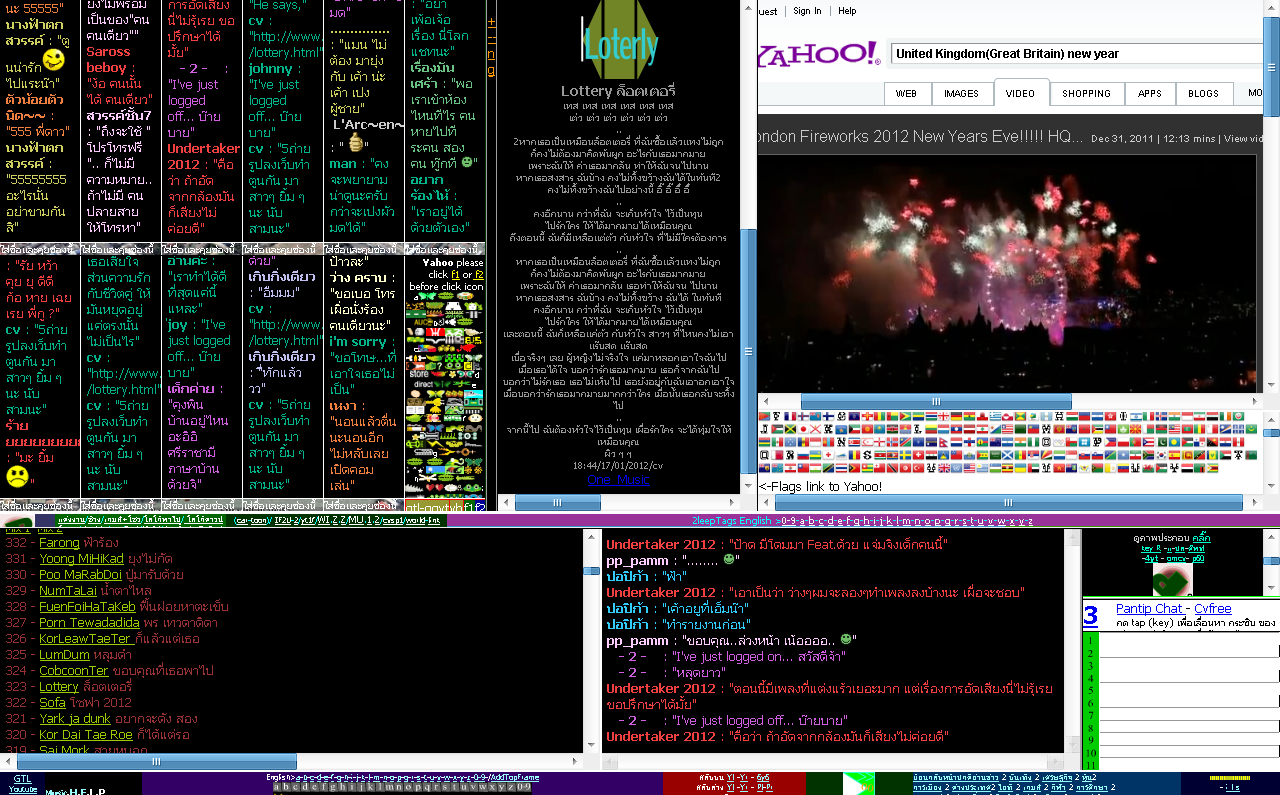Open the Sofa song link, number 322
1280x795 pixels.
tap(52, 703)
